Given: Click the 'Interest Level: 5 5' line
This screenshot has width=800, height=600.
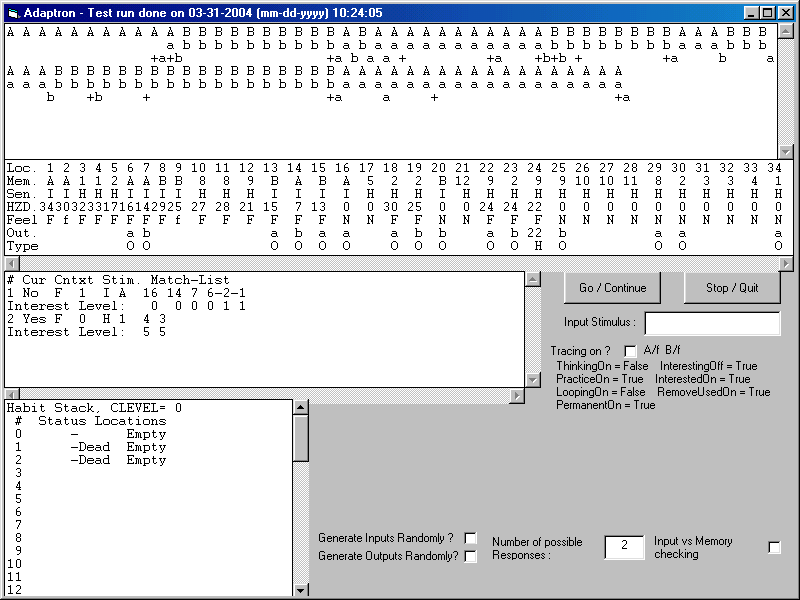Looking at the screenshot, I should coord(87,332).
